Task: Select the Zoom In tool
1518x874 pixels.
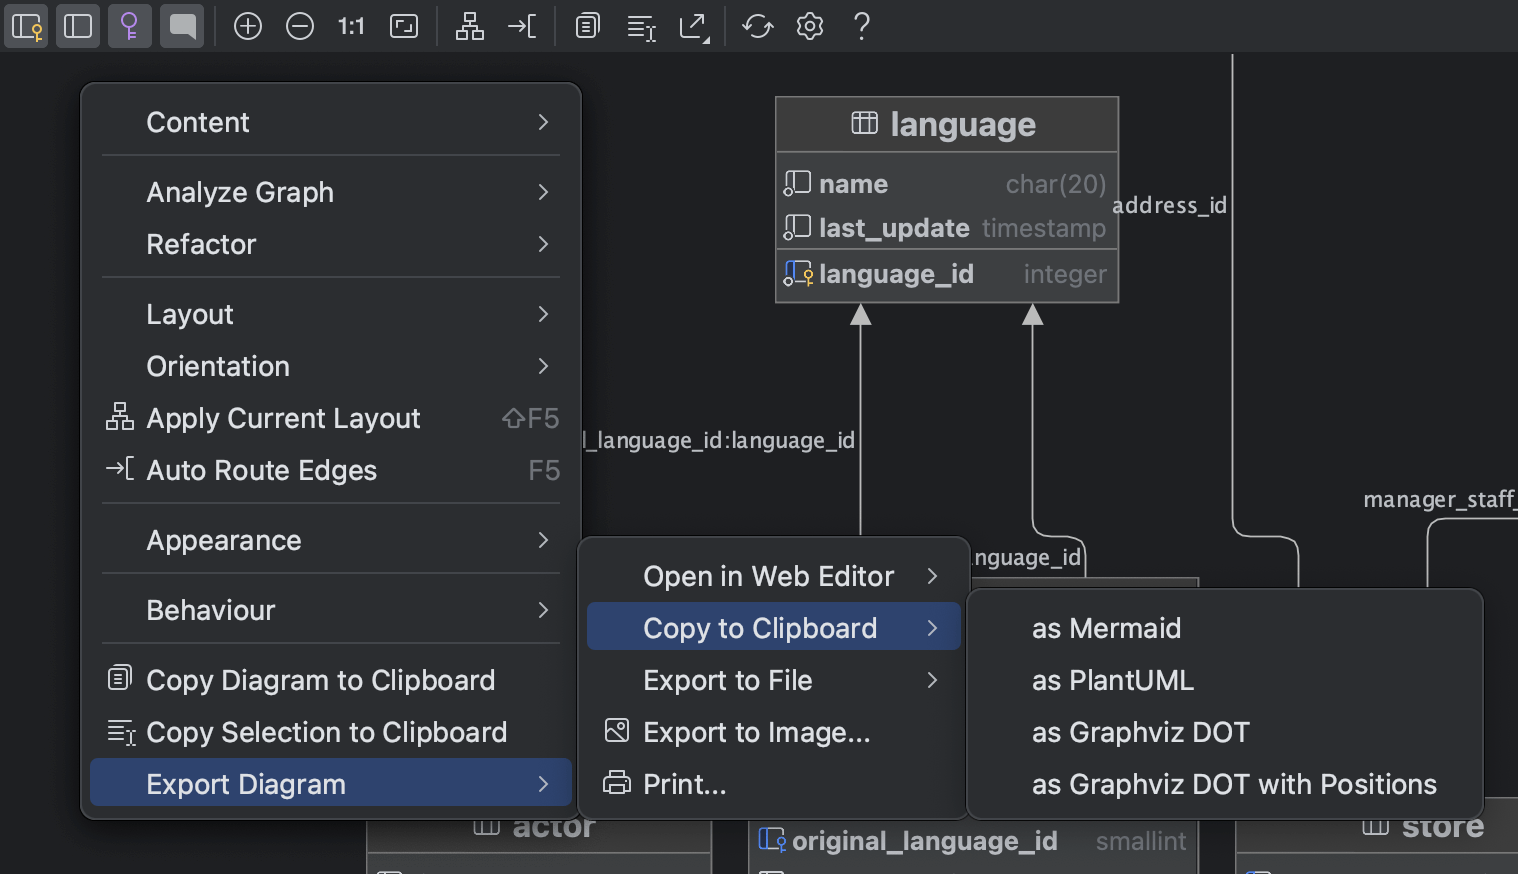Action: tap(248, 26)
